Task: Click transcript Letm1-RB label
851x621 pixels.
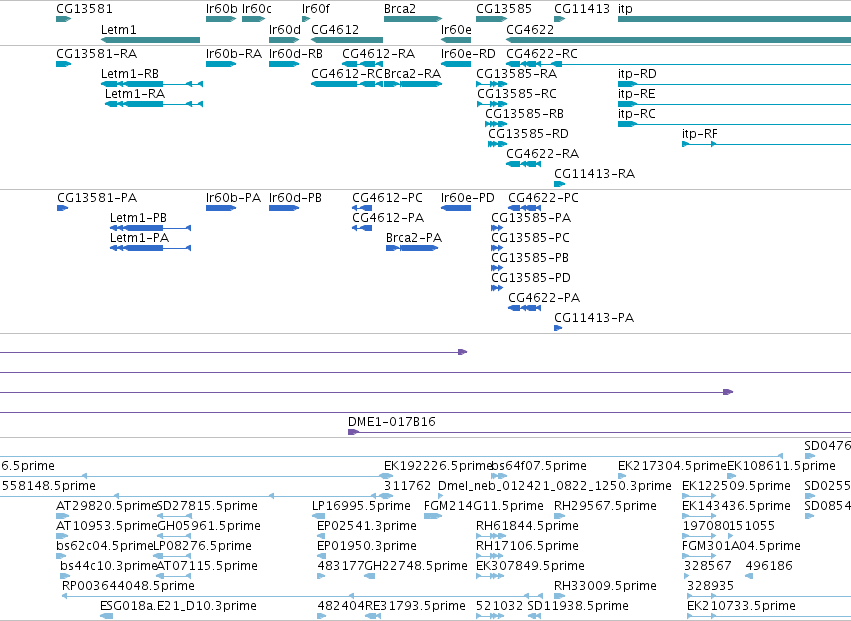Action: [130, 74]
